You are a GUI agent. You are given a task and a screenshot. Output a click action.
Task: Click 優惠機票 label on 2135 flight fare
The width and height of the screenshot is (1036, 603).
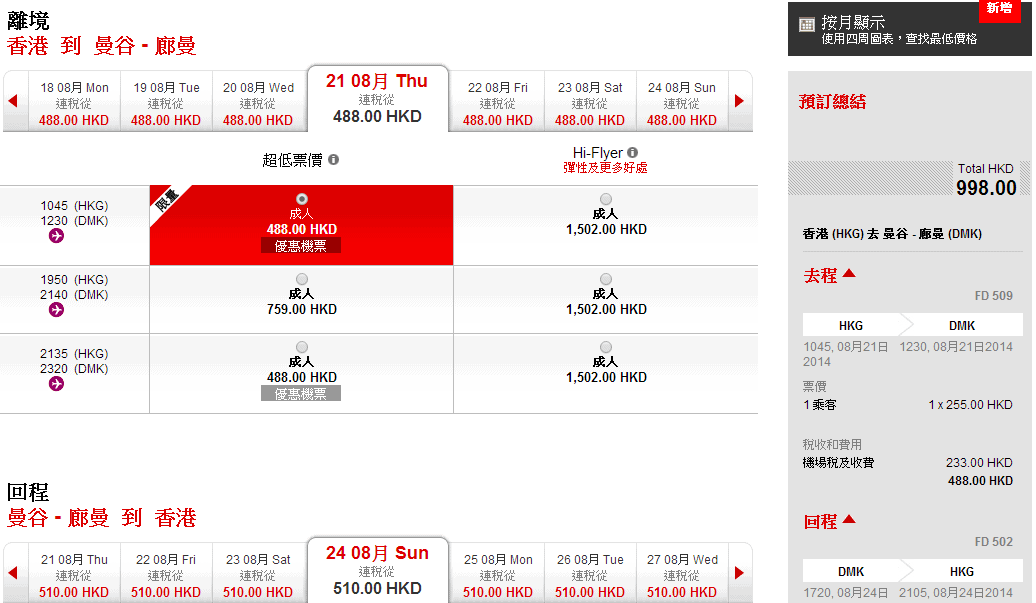pyautogui.click(x=301, y=394)
